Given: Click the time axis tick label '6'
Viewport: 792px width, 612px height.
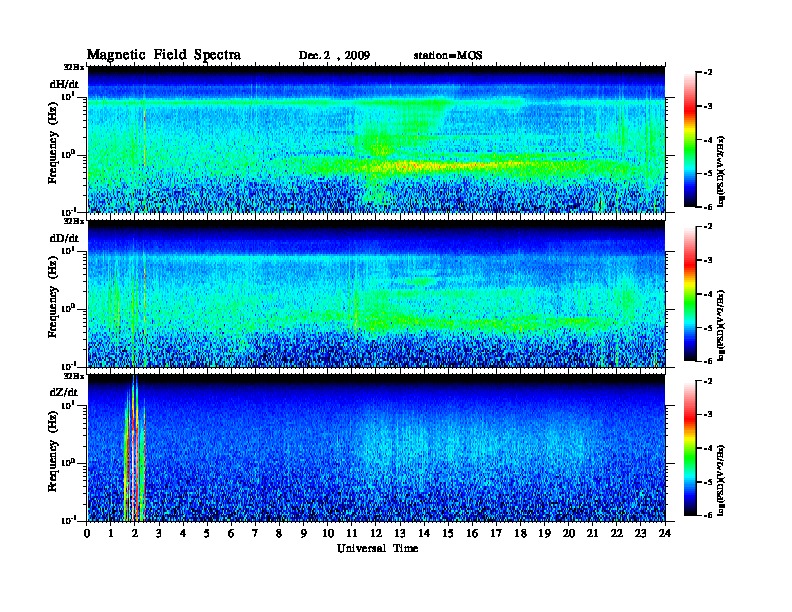Looking at the screenshot, I should pos(231,534).
